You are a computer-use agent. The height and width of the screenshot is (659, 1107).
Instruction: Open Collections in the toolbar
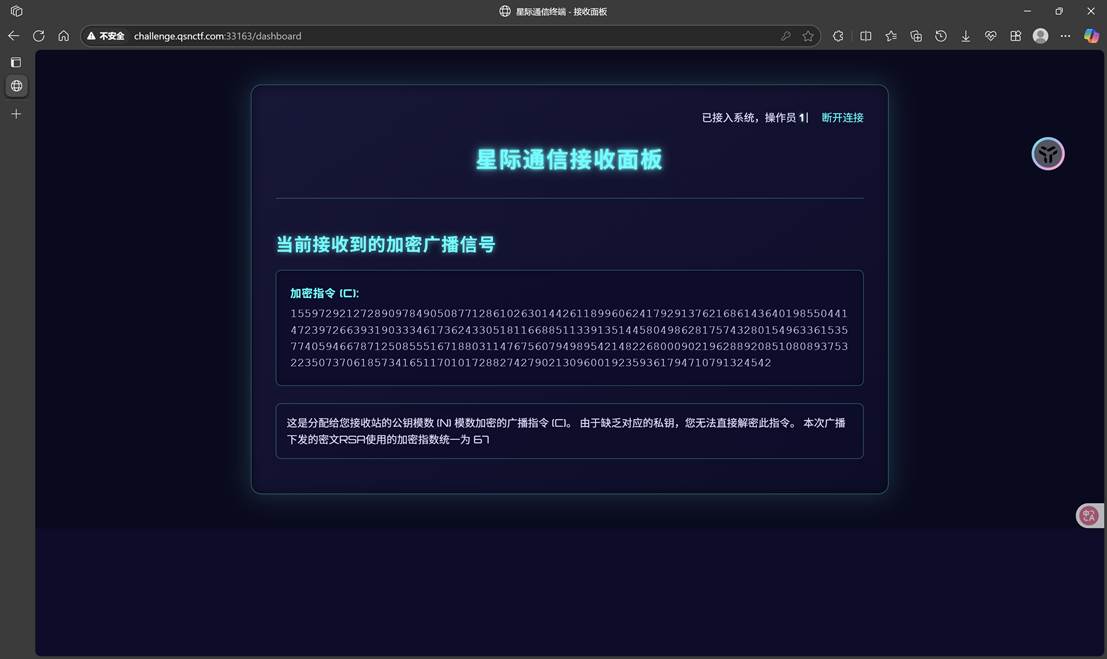point(915,36)
